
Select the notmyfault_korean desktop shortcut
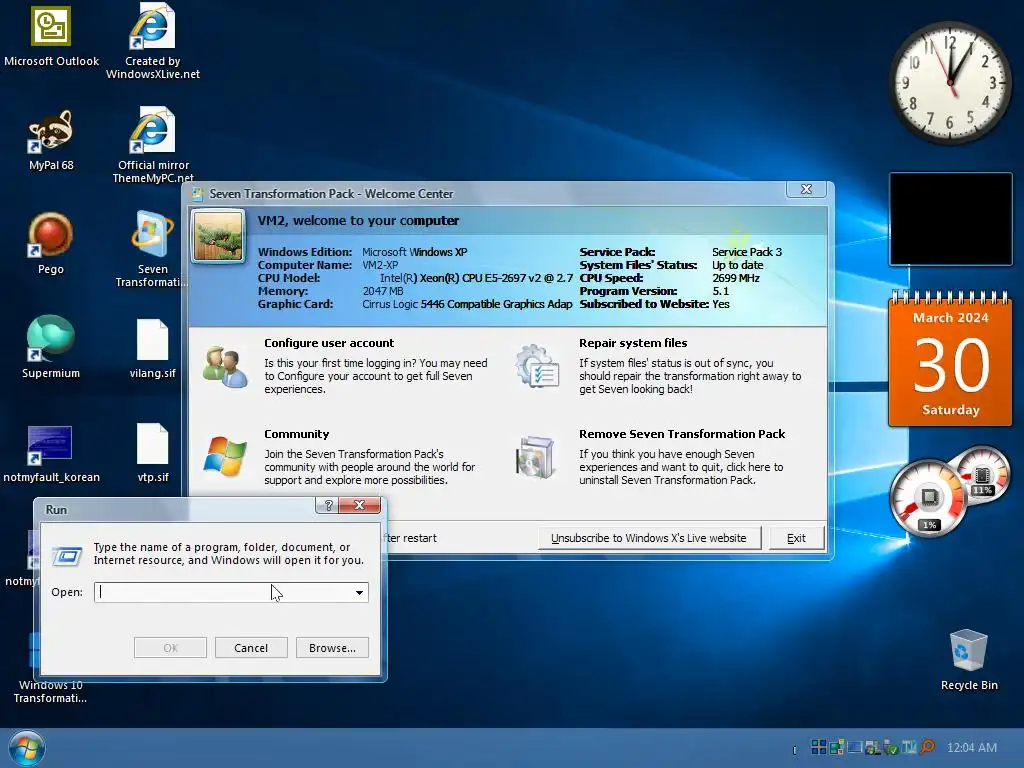(x=51, y=453)
